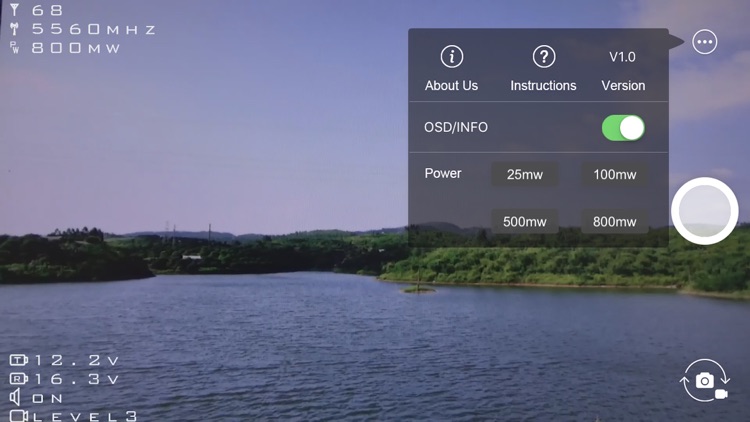750x422 pixels.
Task: Tap the transmitter battery 12.2V reading
Action: pos(77,360)
